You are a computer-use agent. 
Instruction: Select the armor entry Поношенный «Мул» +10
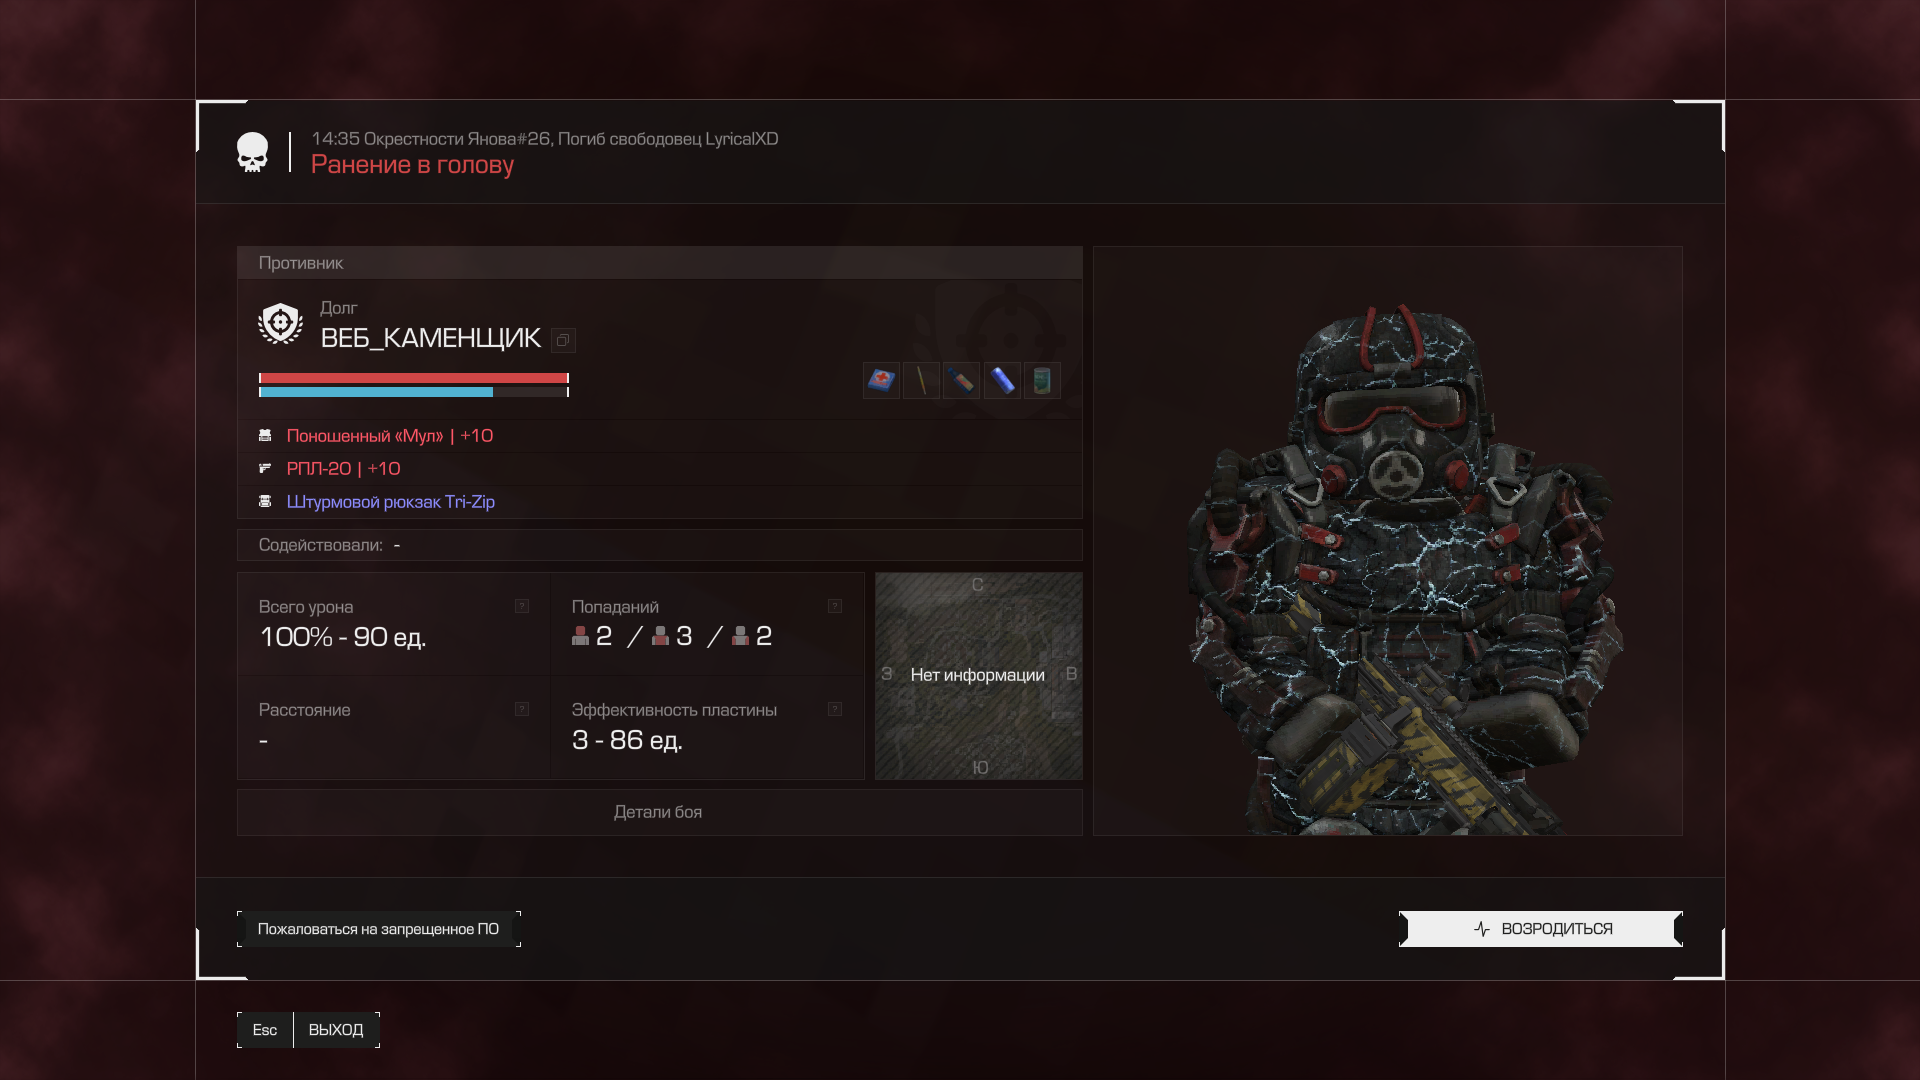pyautogui.click(x=659, y=436)
